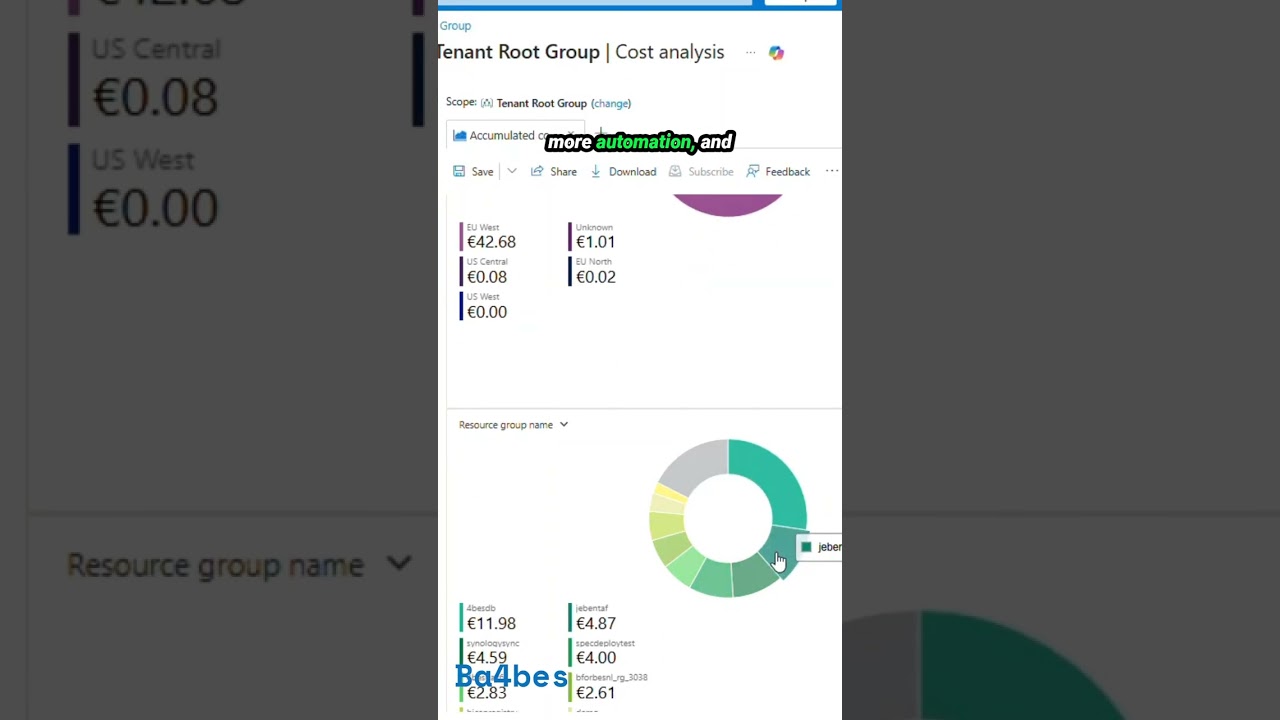Select the EU West €42.68 legend entry
This screenshot has height=720, width=1280.
(489, 237)
